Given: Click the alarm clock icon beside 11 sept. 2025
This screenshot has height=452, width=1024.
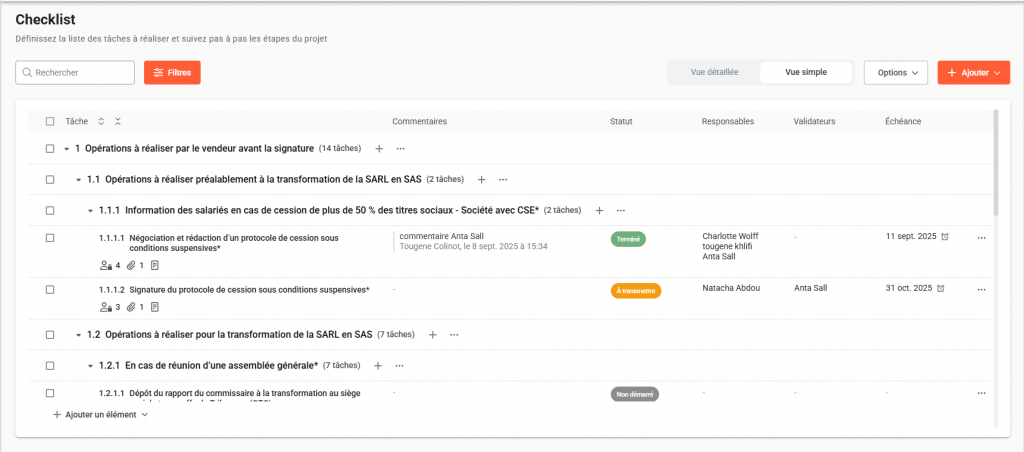Looking at the screenshot, I should 945,237.
